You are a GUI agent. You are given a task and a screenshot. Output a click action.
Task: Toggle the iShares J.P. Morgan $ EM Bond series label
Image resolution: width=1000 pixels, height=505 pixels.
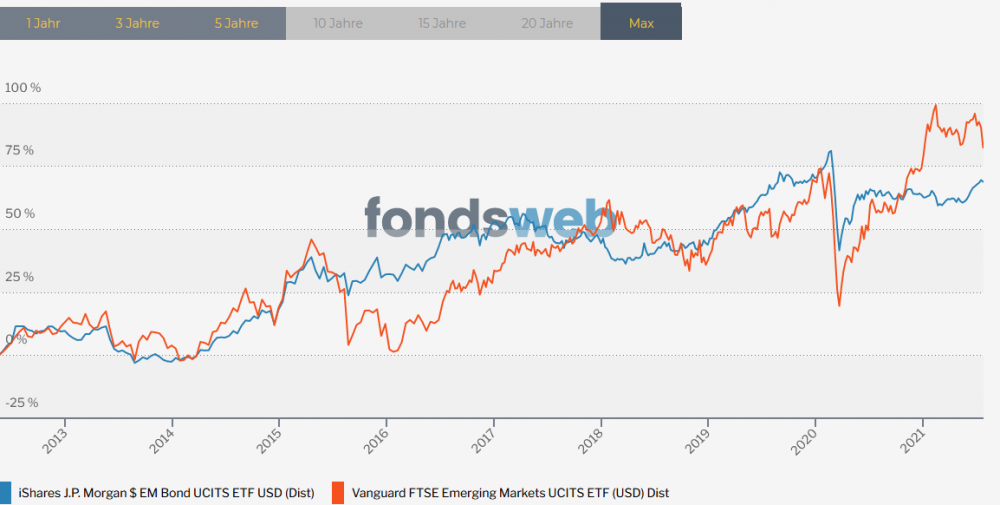pos(167,493)
